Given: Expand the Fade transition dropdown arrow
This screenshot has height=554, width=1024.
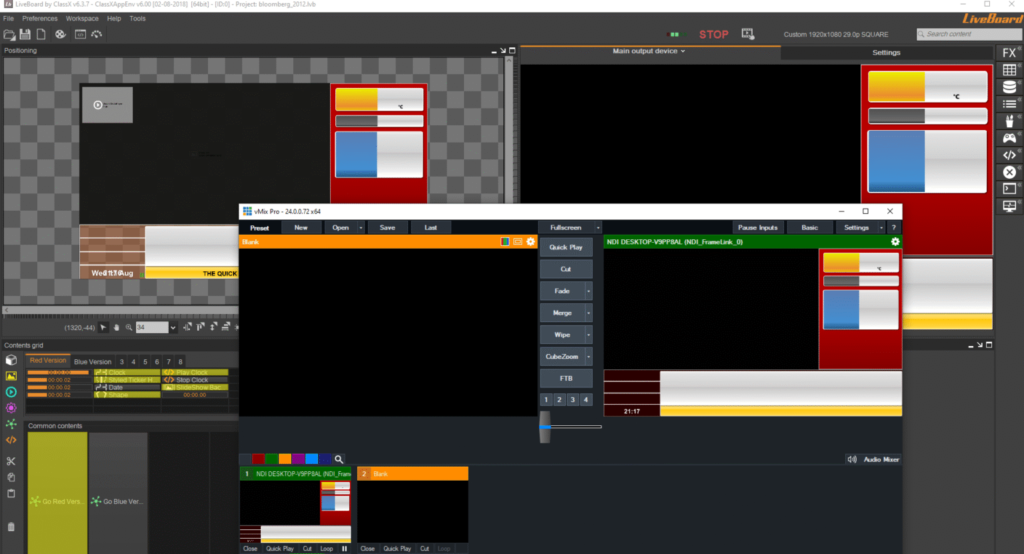Looking at the screenshot, I should [x=588, y=291].
